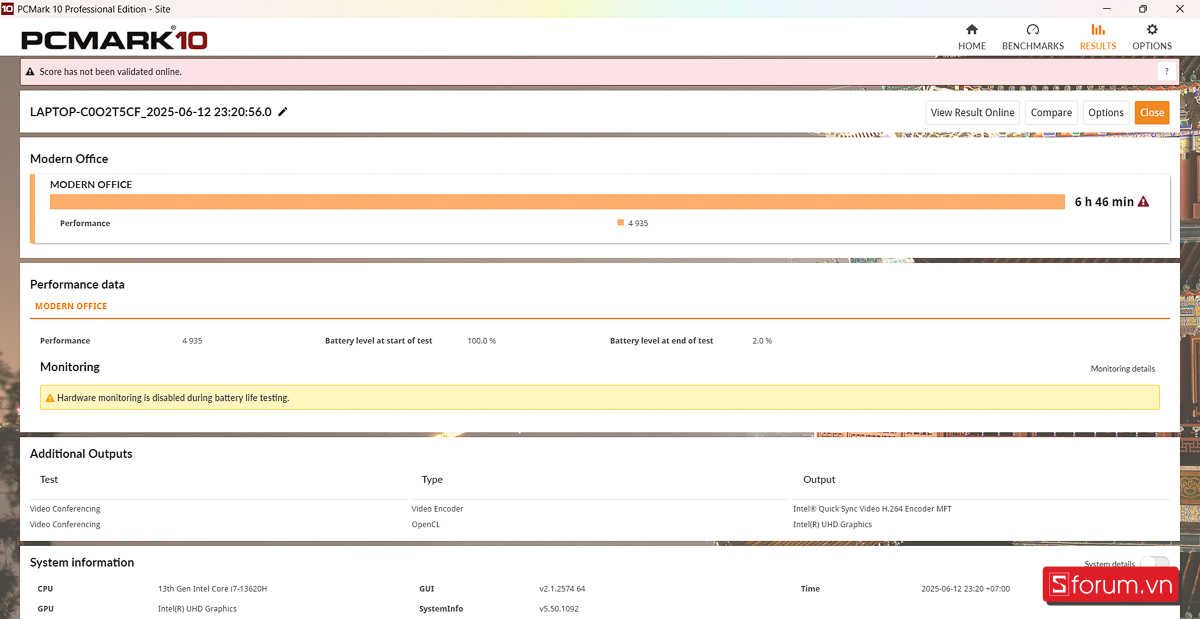The width and height of the screenshot is (1200, 619).
Task: Select the MODERN OFFICE performance data tab
Action: click(x=71, y=306)
